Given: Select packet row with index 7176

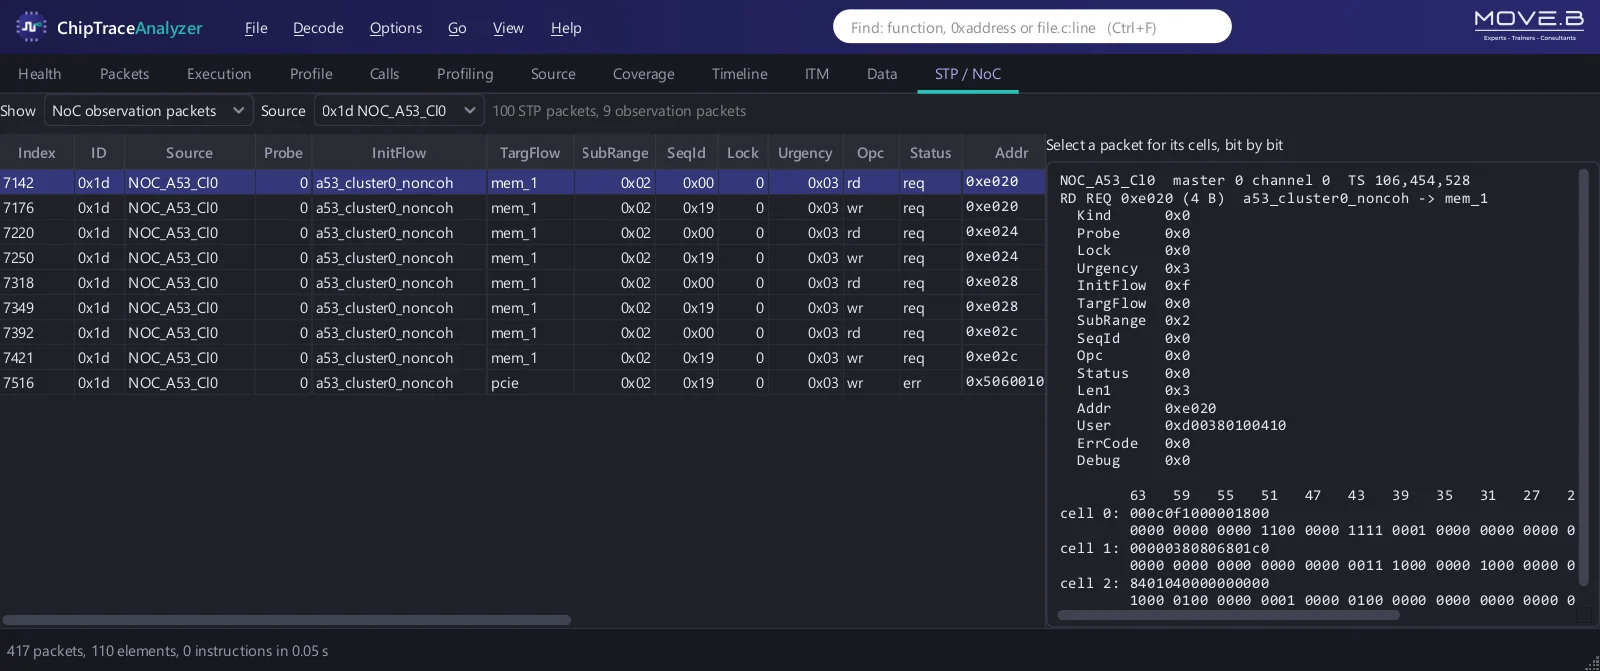Looking at the screenshot, I should pyautogui.click(x=522, y=208).
